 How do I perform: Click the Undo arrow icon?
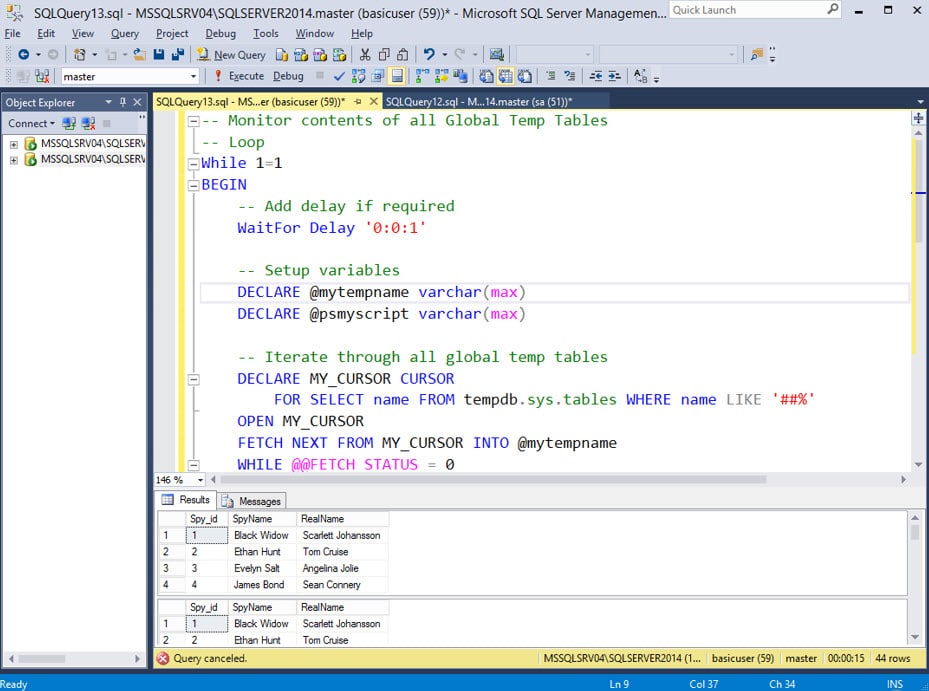(x=429, y=55)
